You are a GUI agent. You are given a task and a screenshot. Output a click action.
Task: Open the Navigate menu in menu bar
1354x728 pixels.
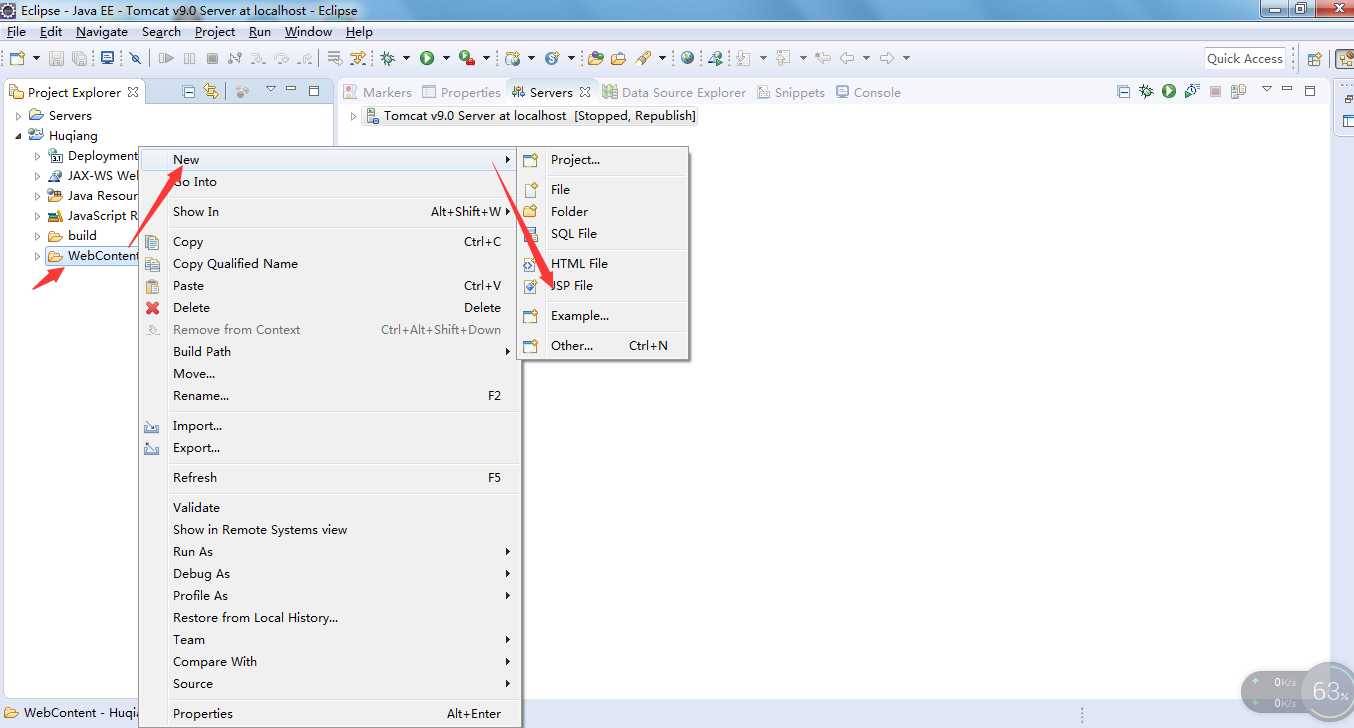(x=102, y=32)
